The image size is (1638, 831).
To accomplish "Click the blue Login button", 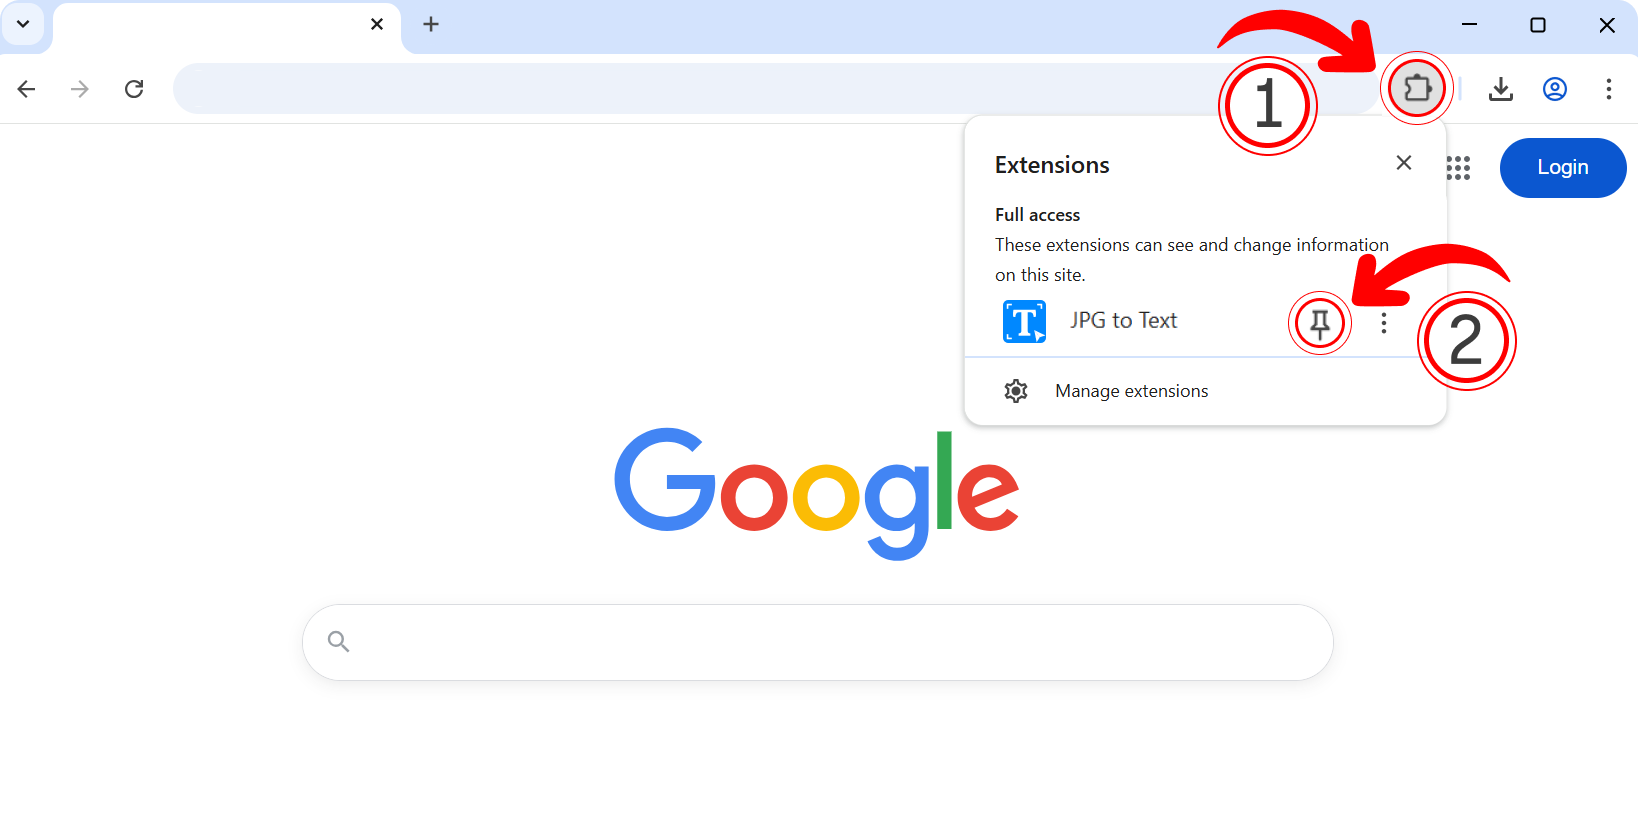I will click(x=1563, y=167).
